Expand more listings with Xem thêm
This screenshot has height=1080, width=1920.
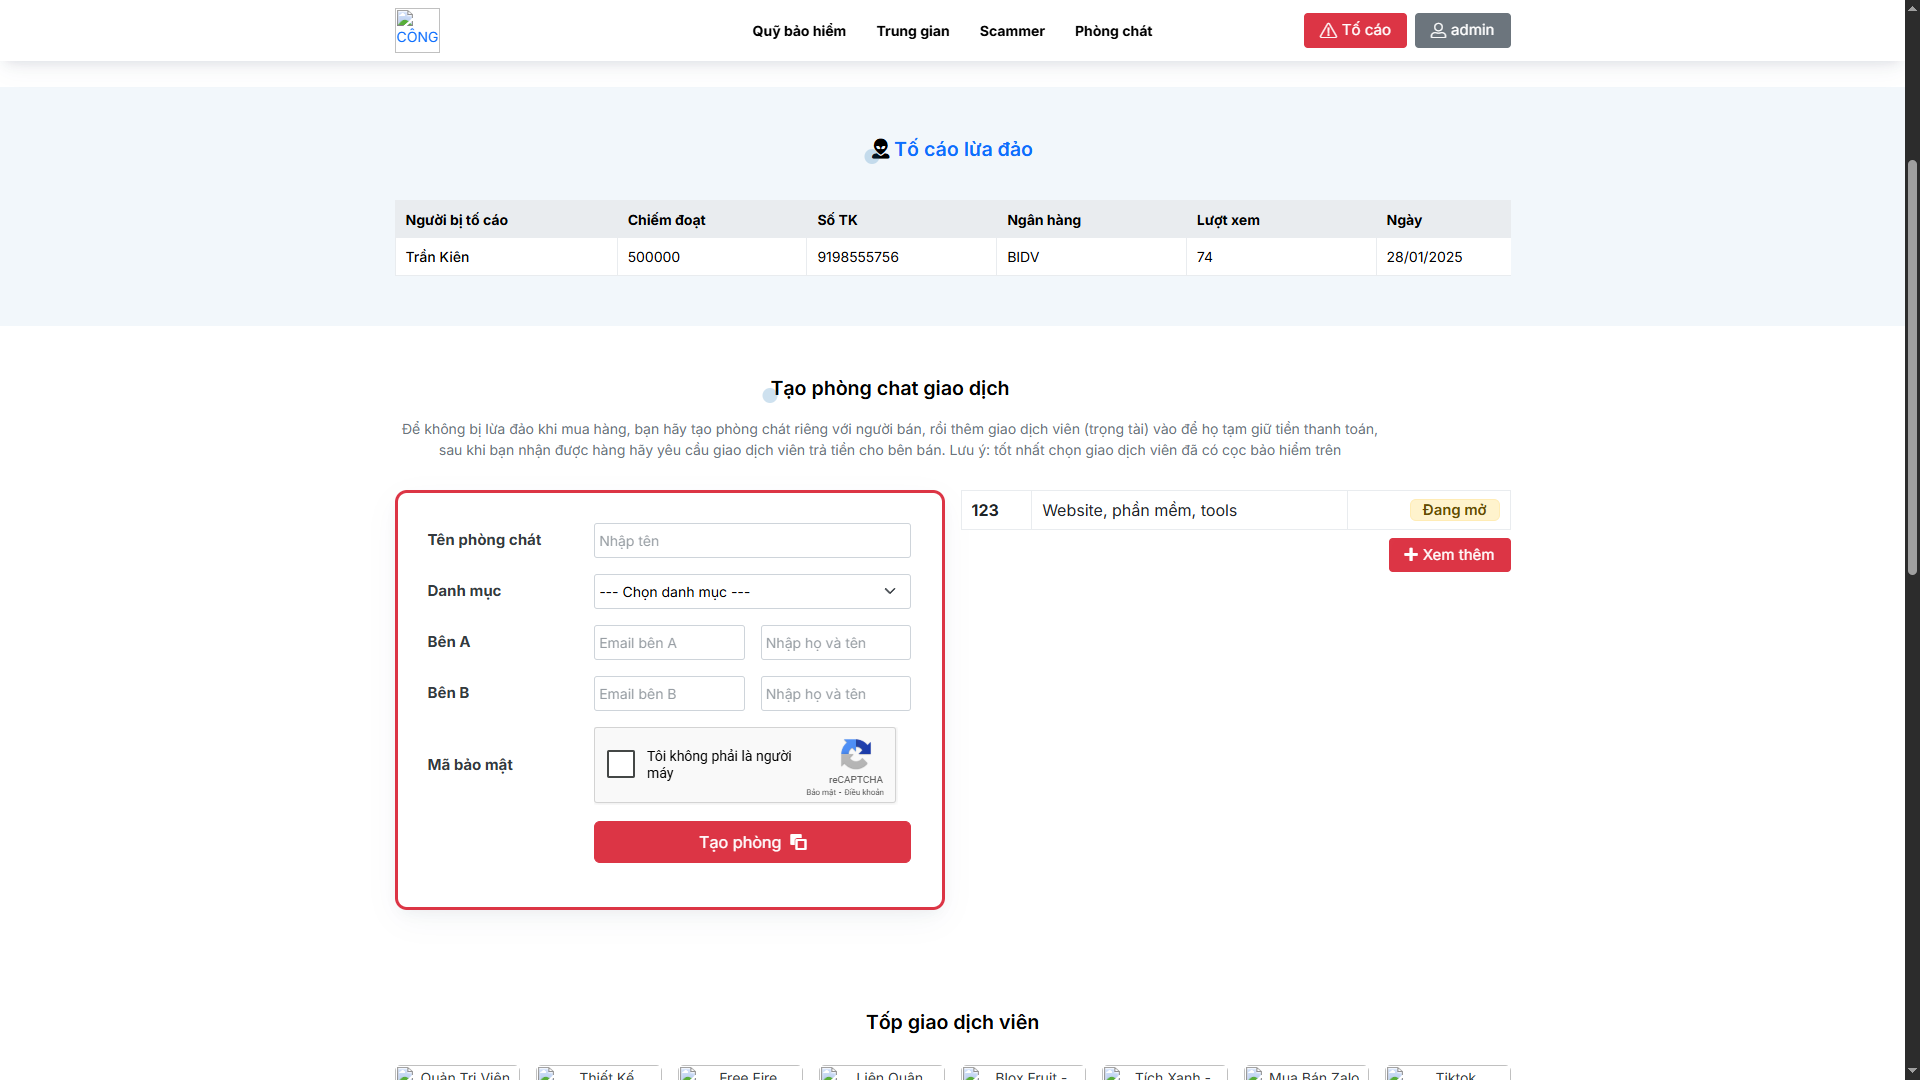(1449, 555)
